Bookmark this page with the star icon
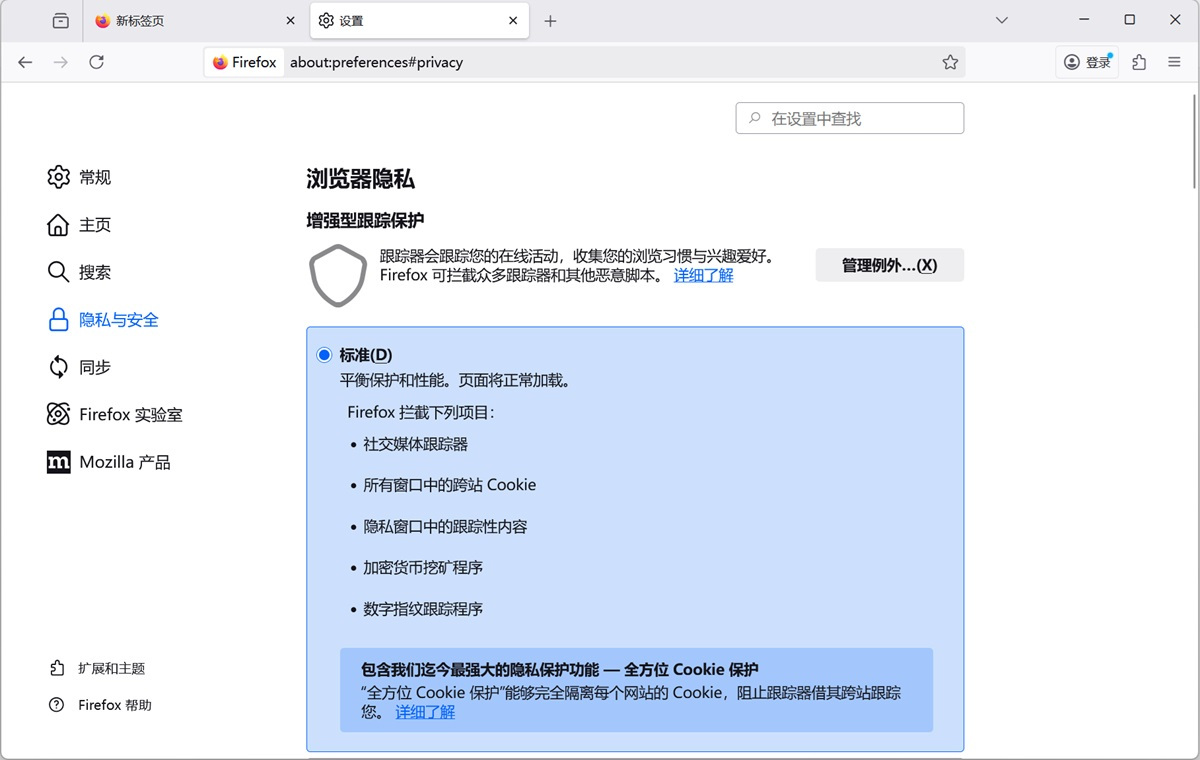The width and height of the screenshot is (1200, 760). coord(949,61)
